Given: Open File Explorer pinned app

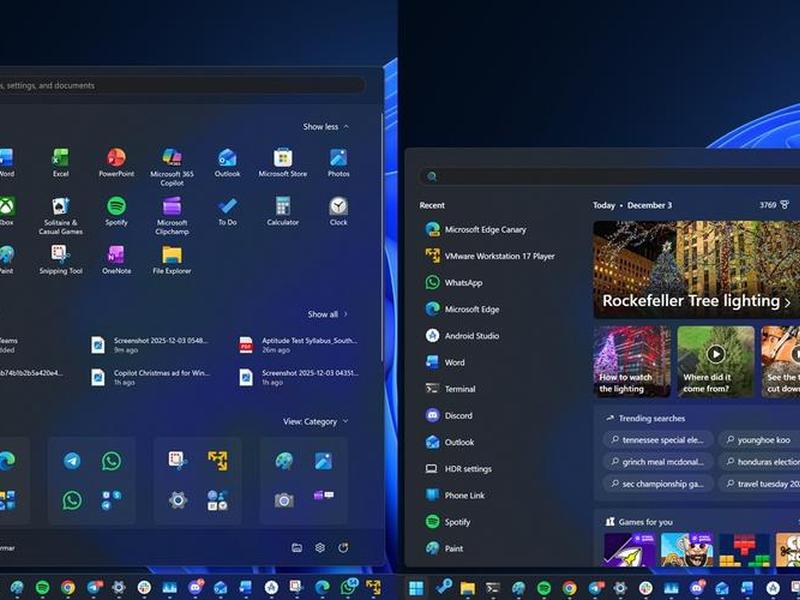Looking at the screenshot, I should coord(172,260).
